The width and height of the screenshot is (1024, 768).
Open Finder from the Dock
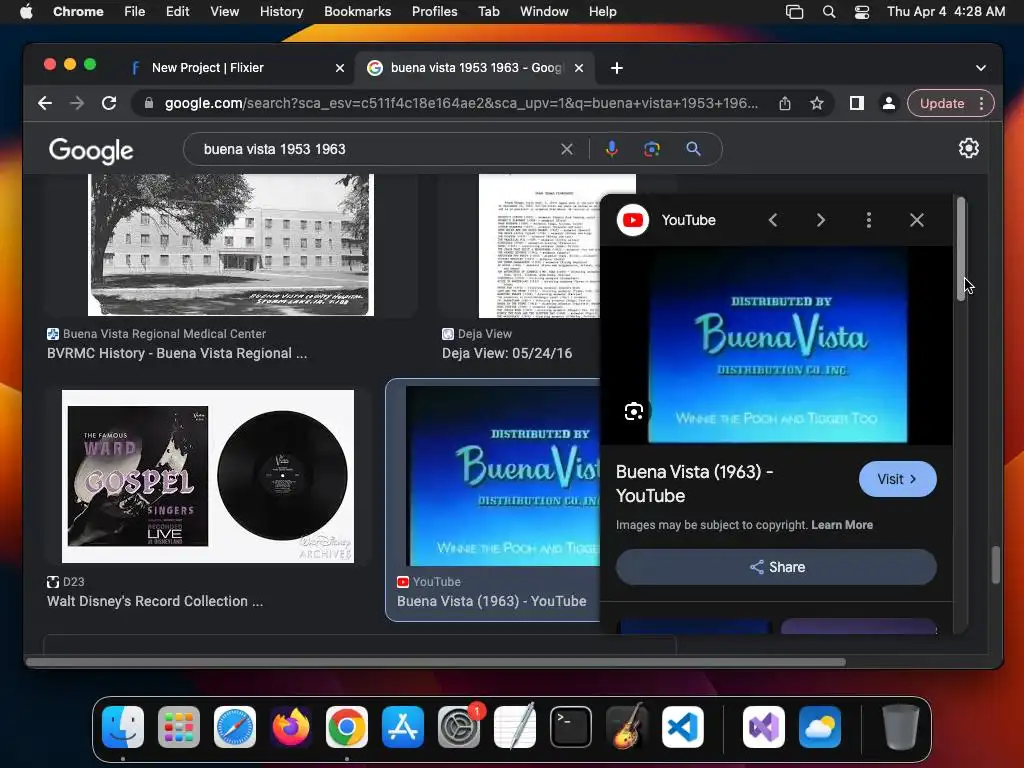[123, 727]
